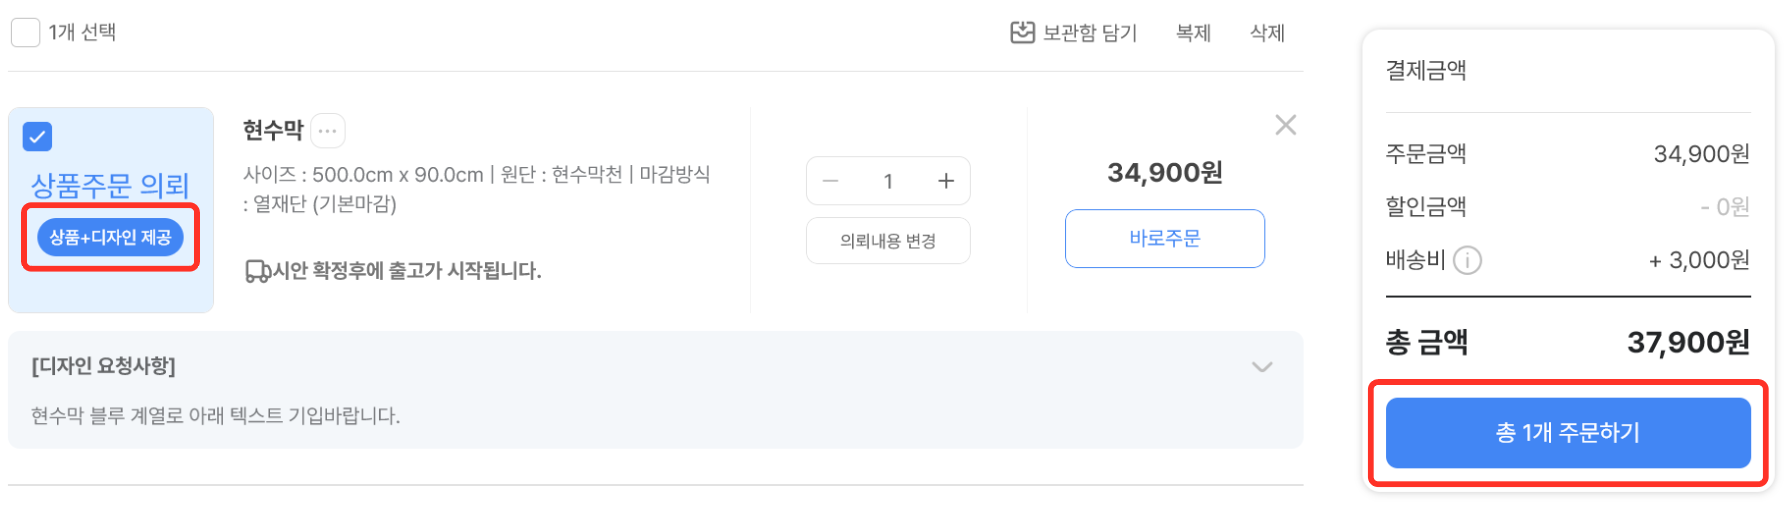This screenshot has height=505, width=1790.
Task: Increase quantity with the plus icon
Action: [946, 181]
